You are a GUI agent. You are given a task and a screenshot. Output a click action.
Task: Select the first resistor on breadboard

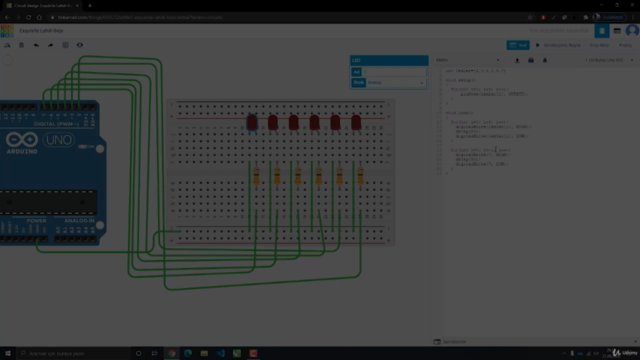(256, 176)
